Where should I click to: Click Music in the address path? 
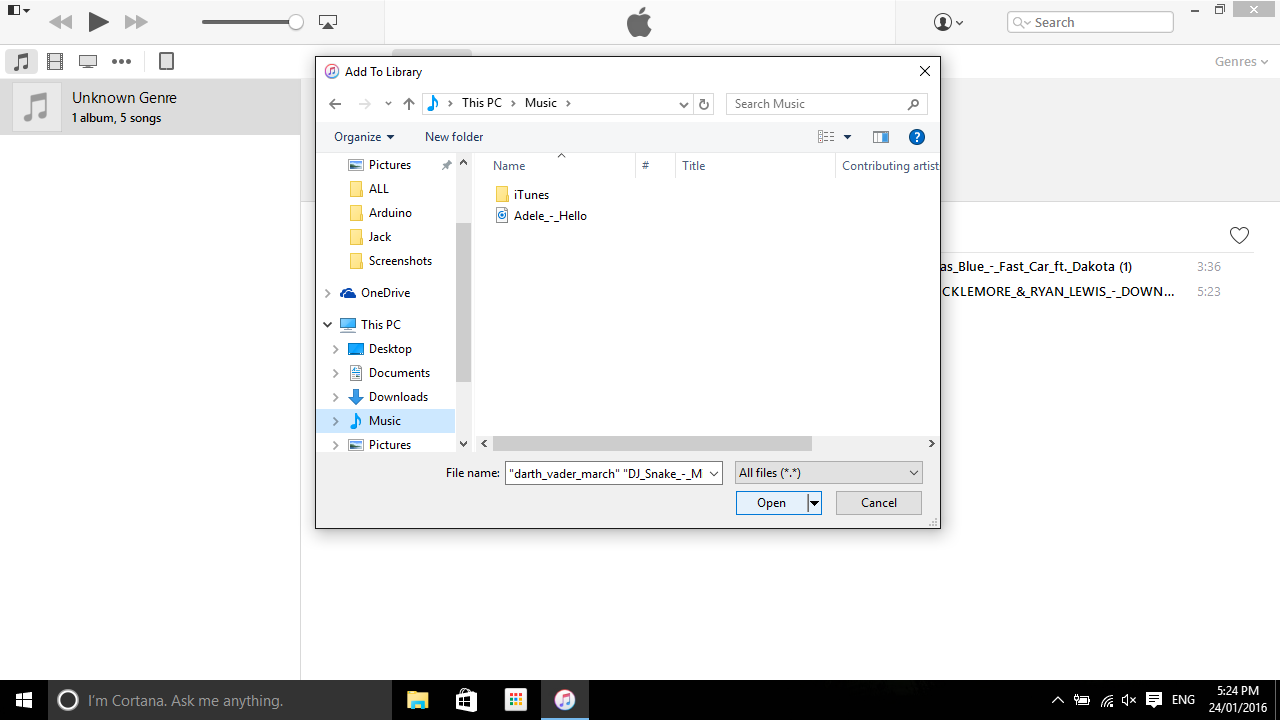pyautogui.click(x=541, y=103)
